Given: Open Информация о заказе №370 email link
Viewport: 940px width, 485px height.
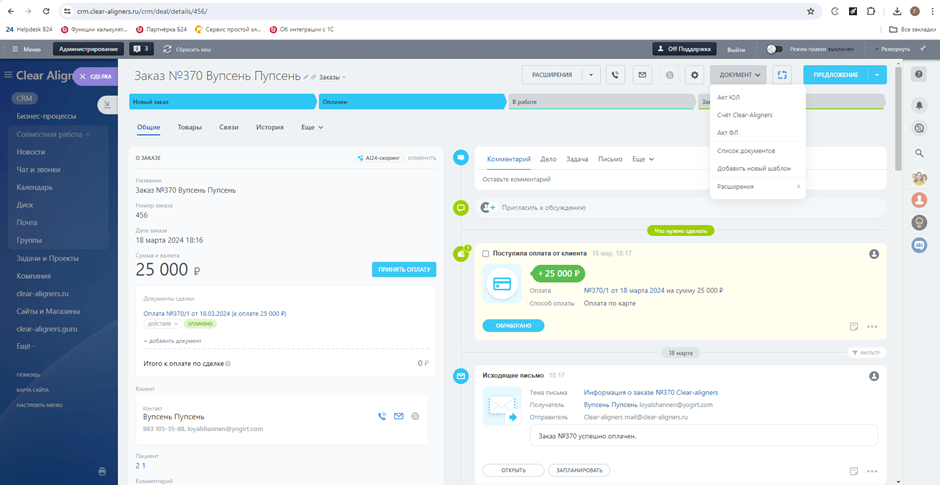Looking at the screenshot, I should pyautogui.click(x=651, y=393).
